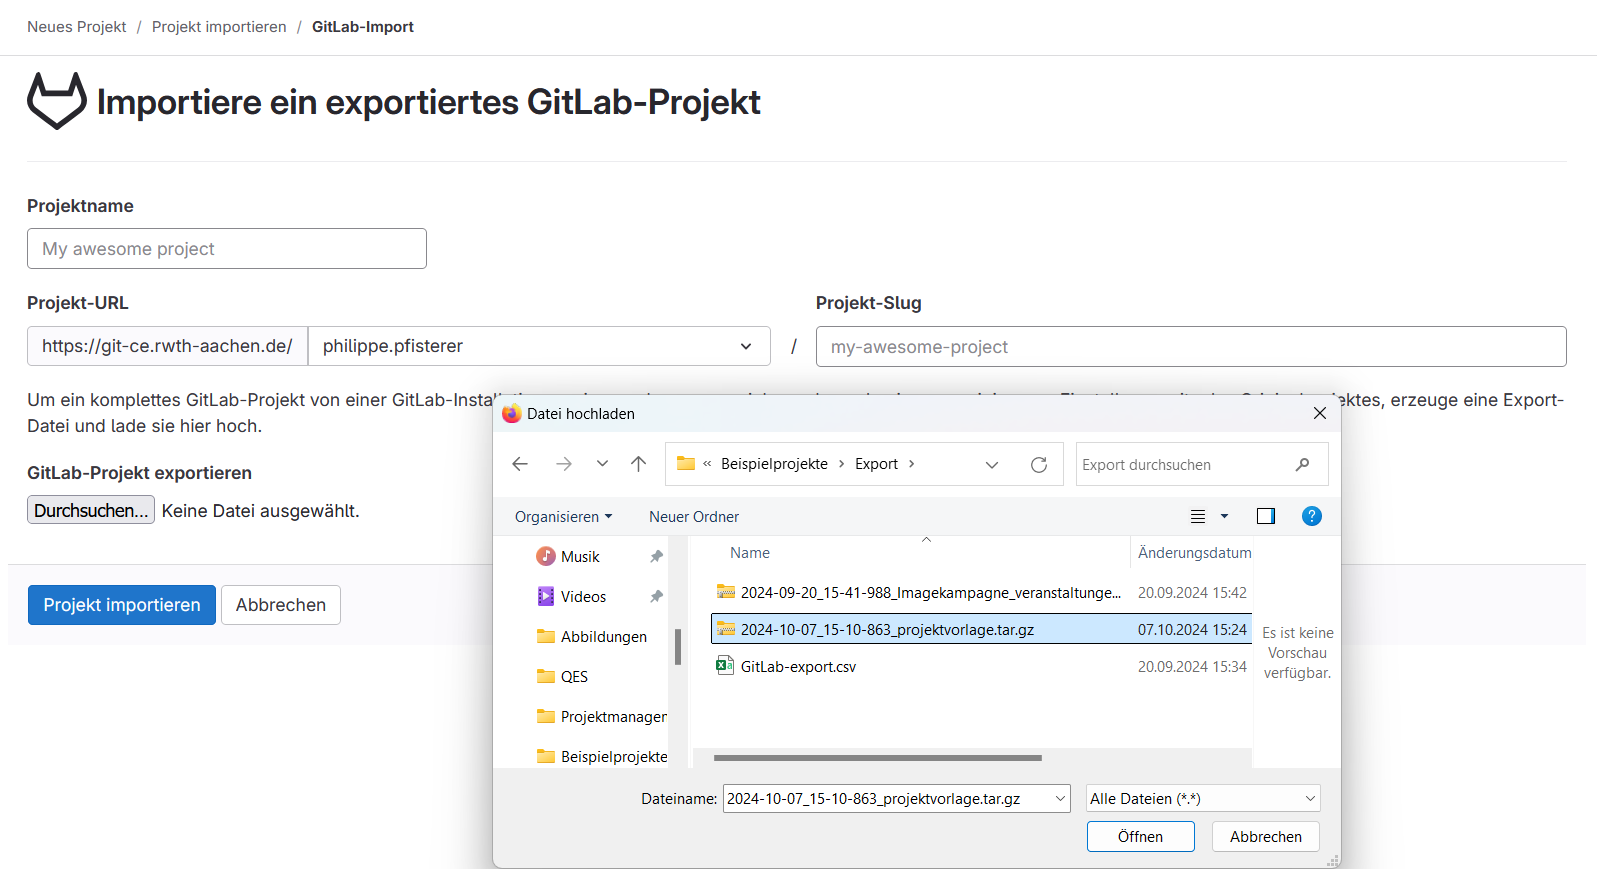Screen dimensions: 1597x869
Task: Open recent locations chevron in file dialog
Action: (602, 464)
